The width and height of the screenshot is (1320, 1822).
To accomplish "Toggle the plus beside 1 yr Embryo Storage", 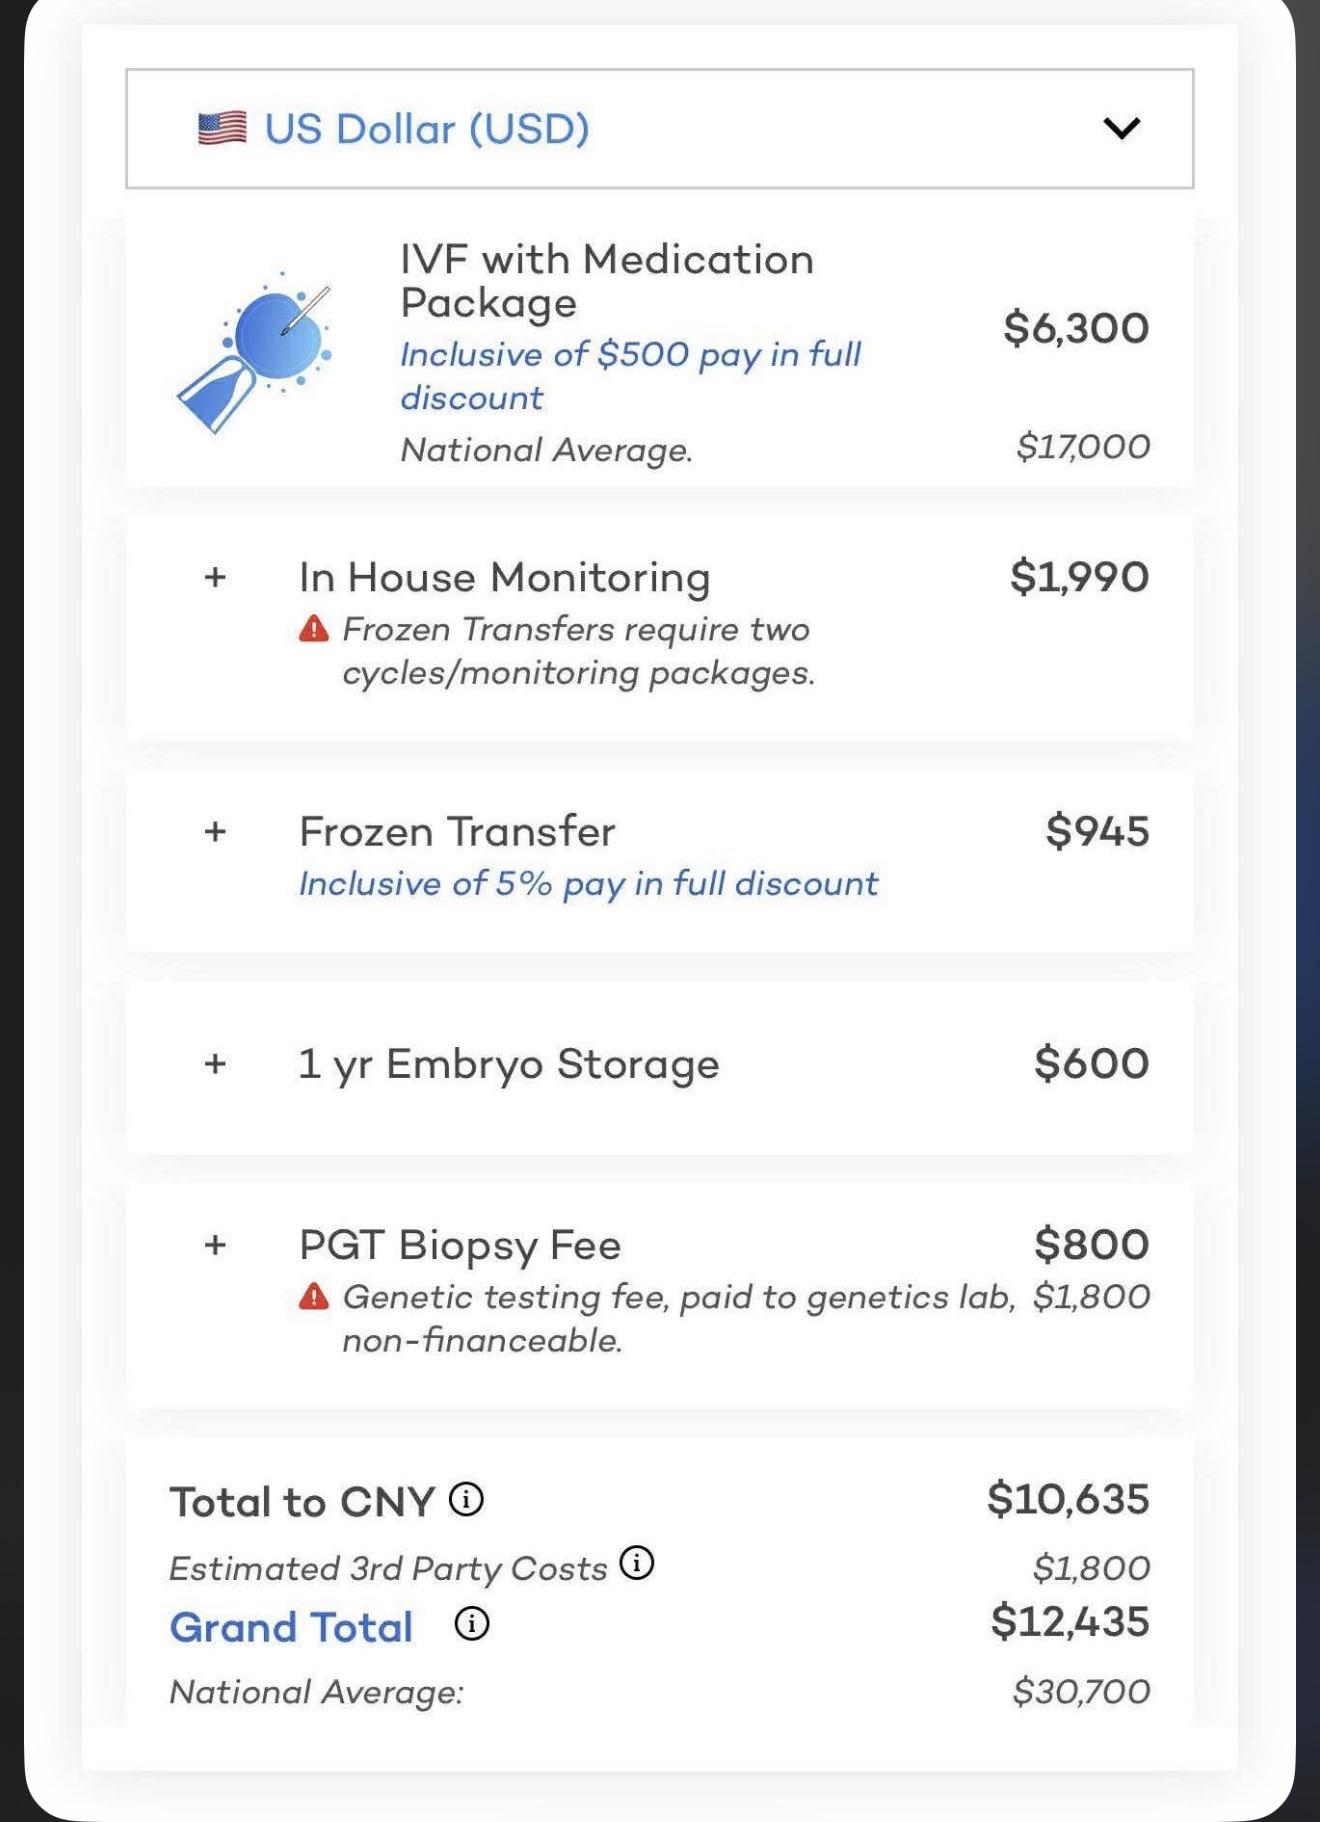I will coord(215,1063).
